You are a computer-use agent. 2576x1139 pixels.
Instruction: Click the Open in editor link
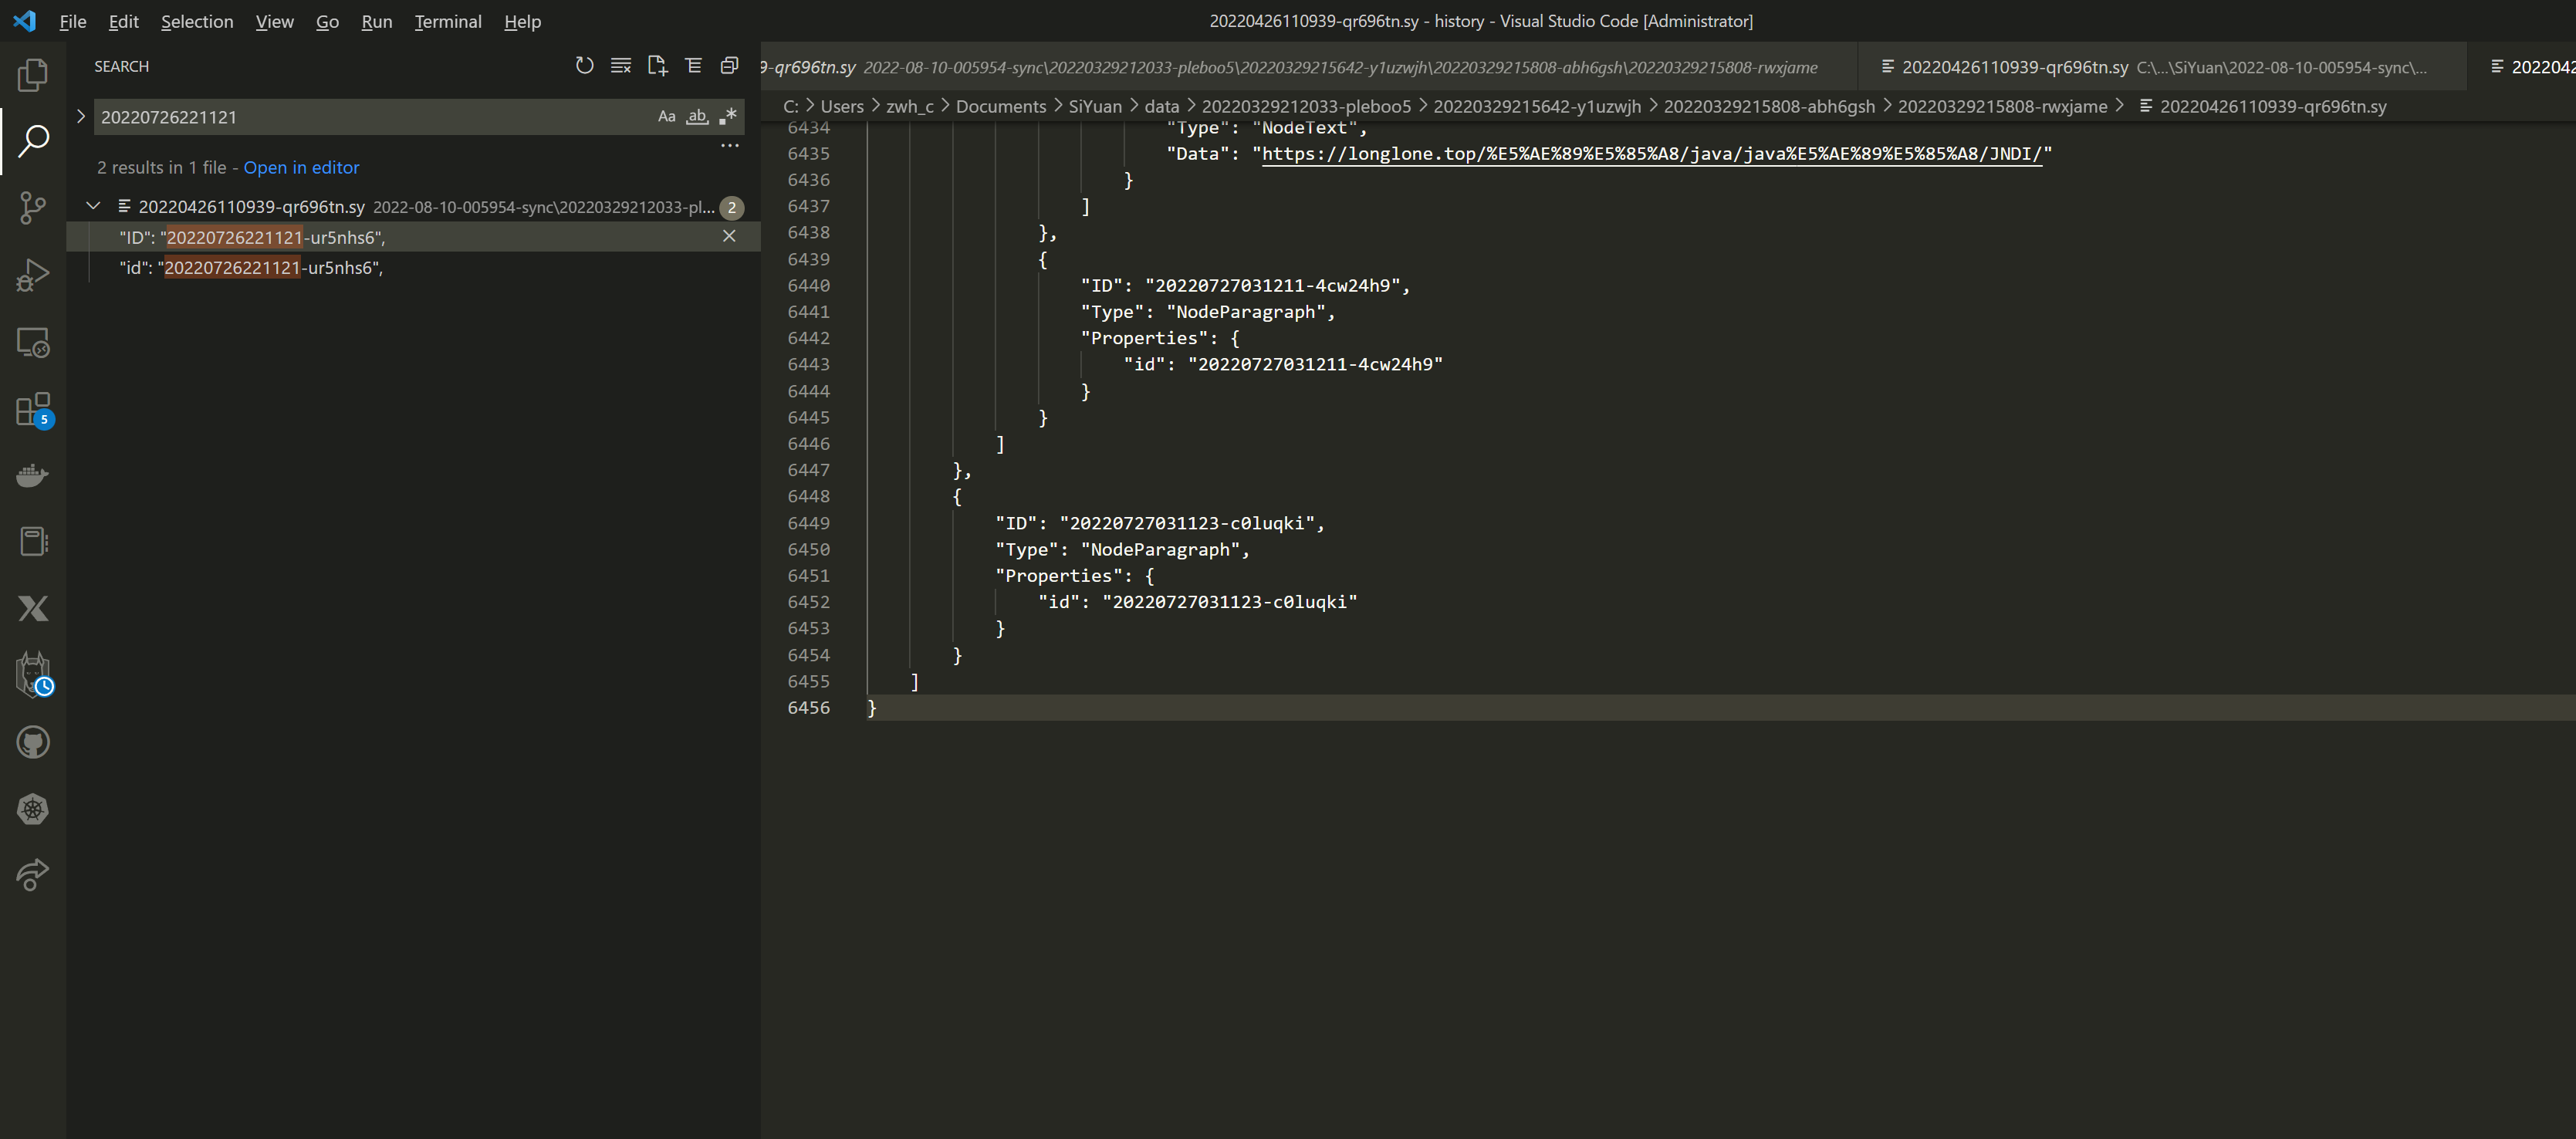(301, 168)
